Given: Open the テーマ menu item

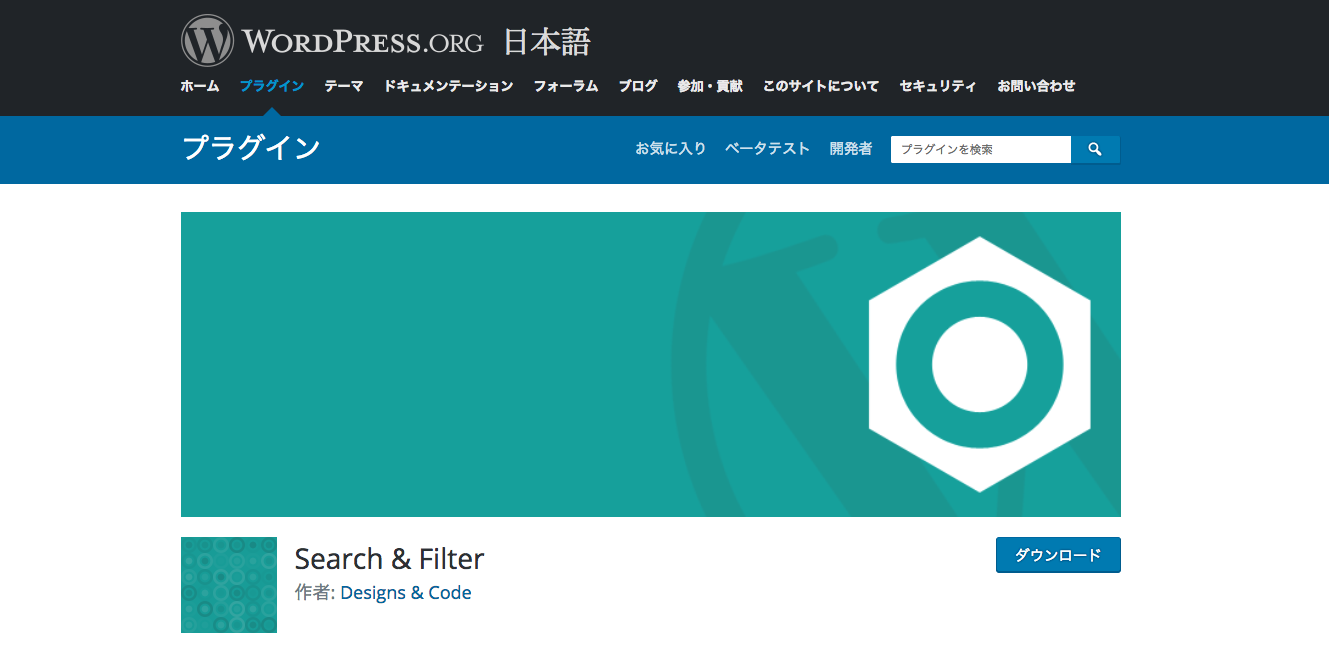Looking at the screenshot, I should [x=344, y=86].
